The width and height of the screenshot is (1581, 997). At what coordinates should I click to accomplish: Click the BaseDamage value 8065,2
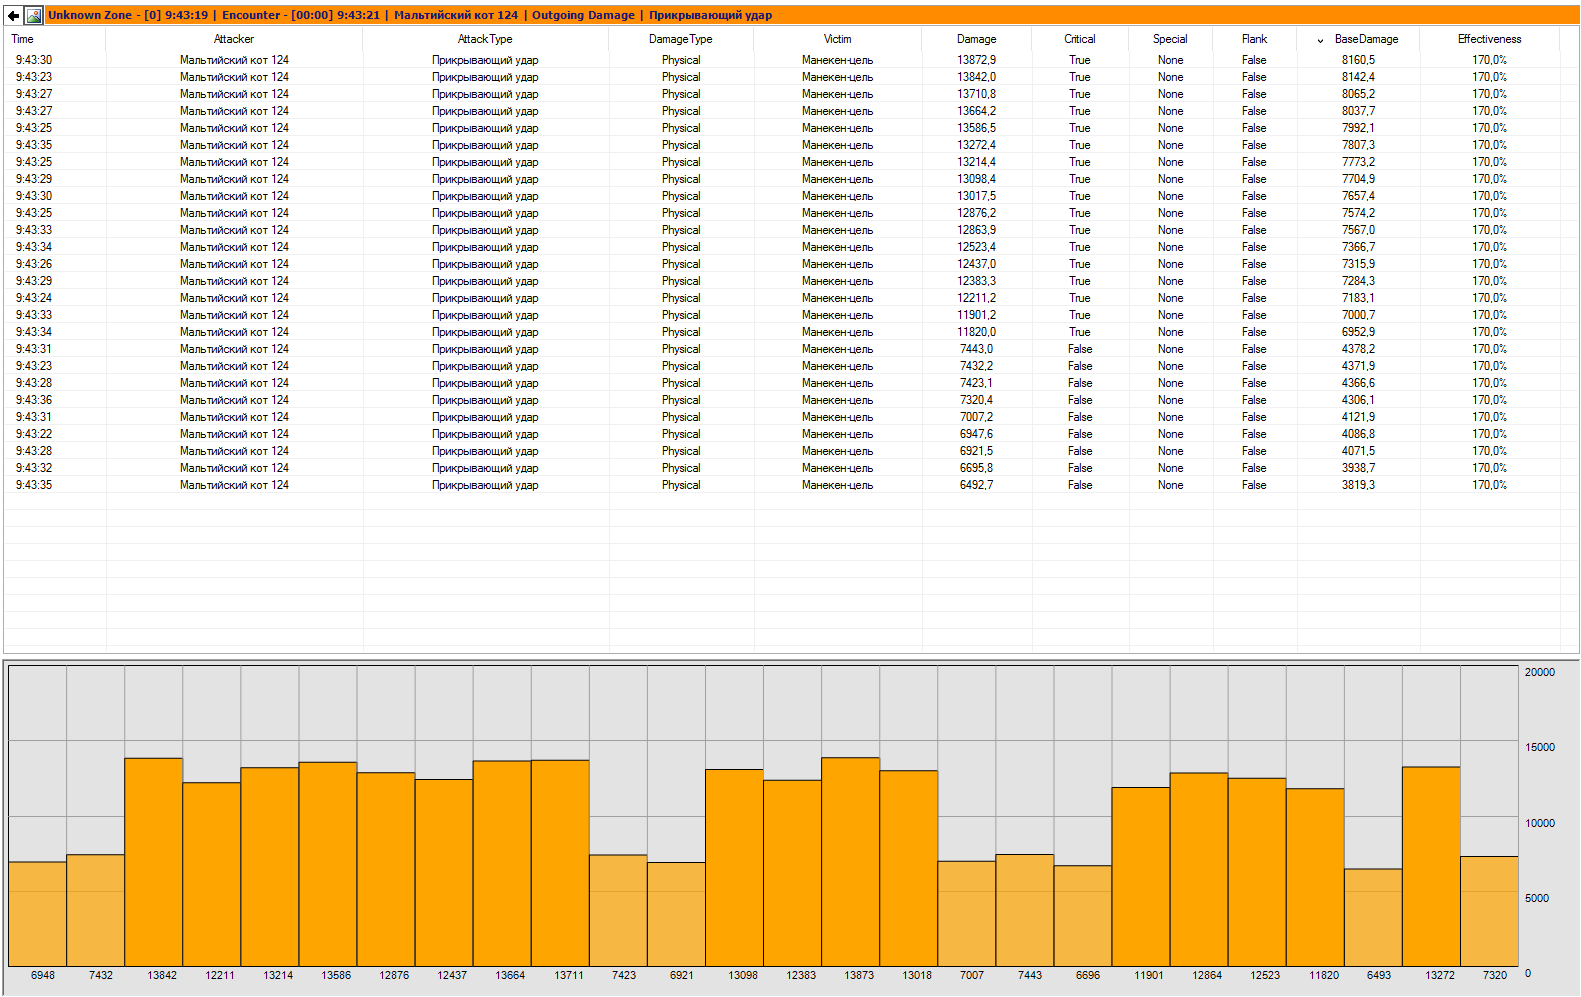point(1358,94)
